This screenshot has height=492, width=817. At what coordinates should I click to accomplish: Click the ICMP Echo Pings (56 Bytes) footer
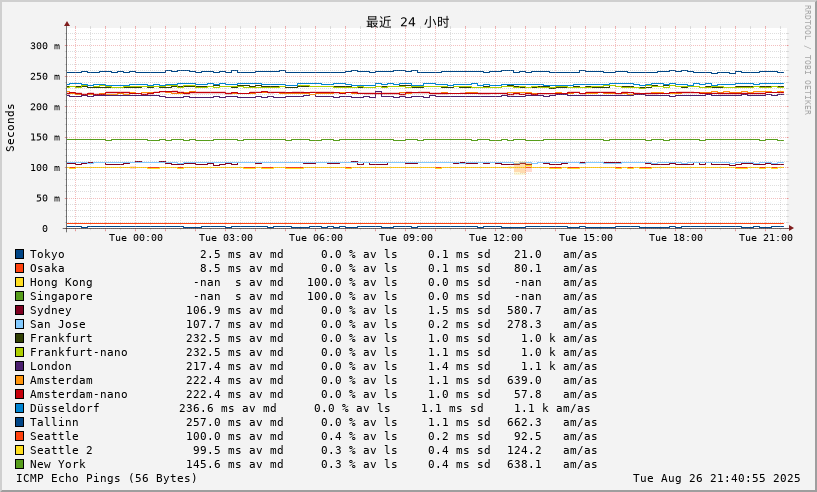(107, 478)
